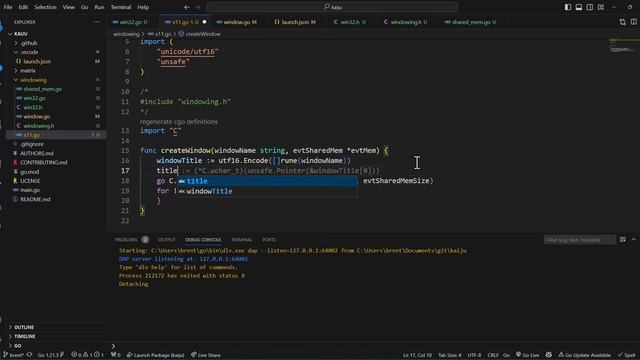Click the Live Share status bar item
This screenshot has width=640, height=360.
click(206, 355)
